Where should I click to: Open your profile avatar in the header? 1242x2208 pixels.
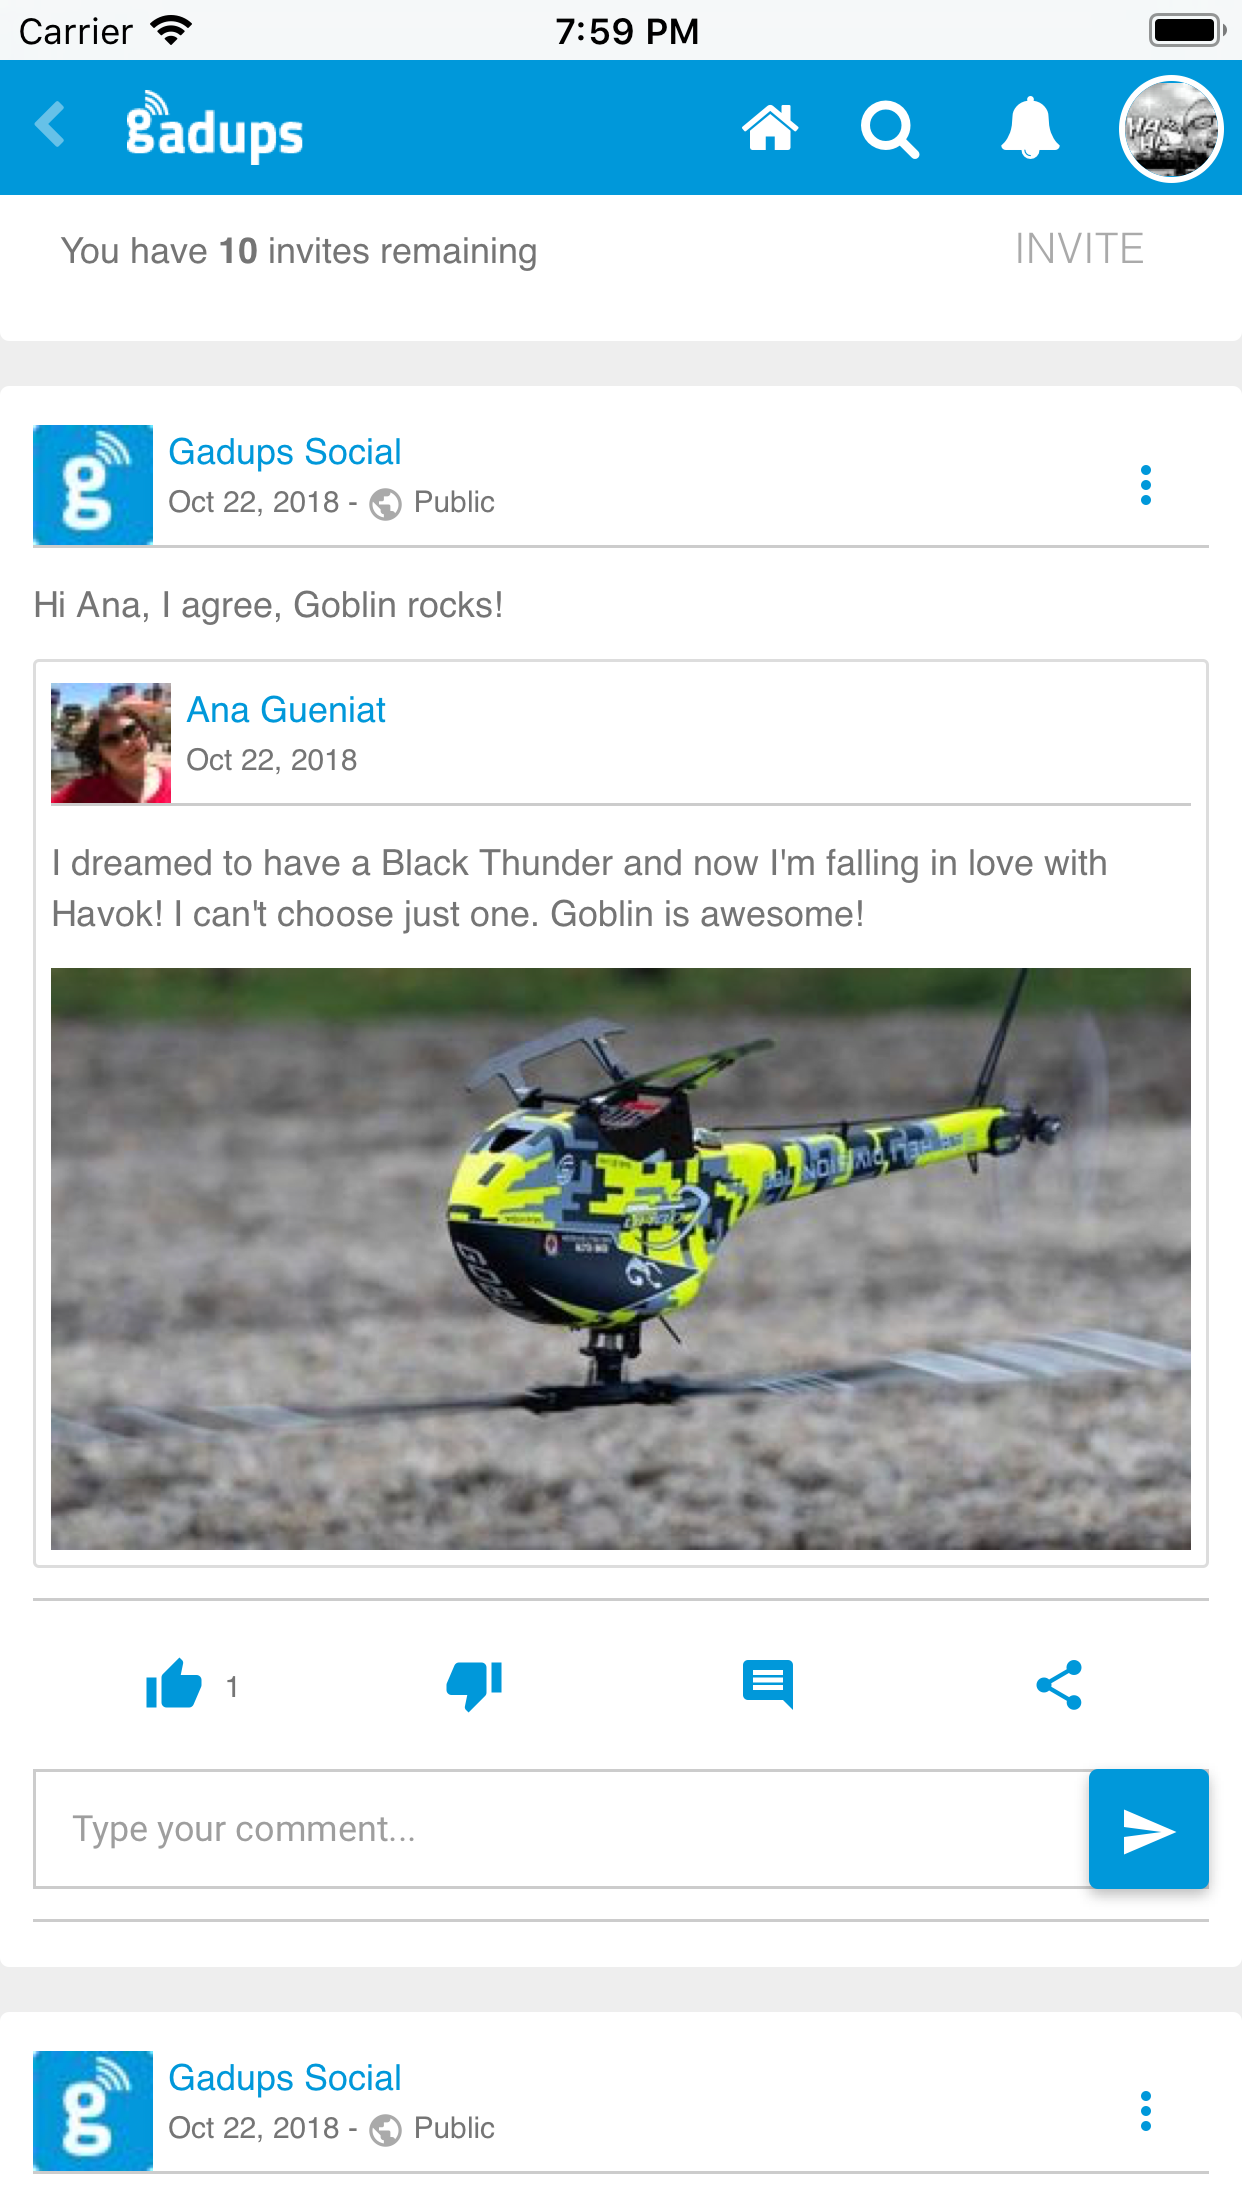coord(1170,129)
